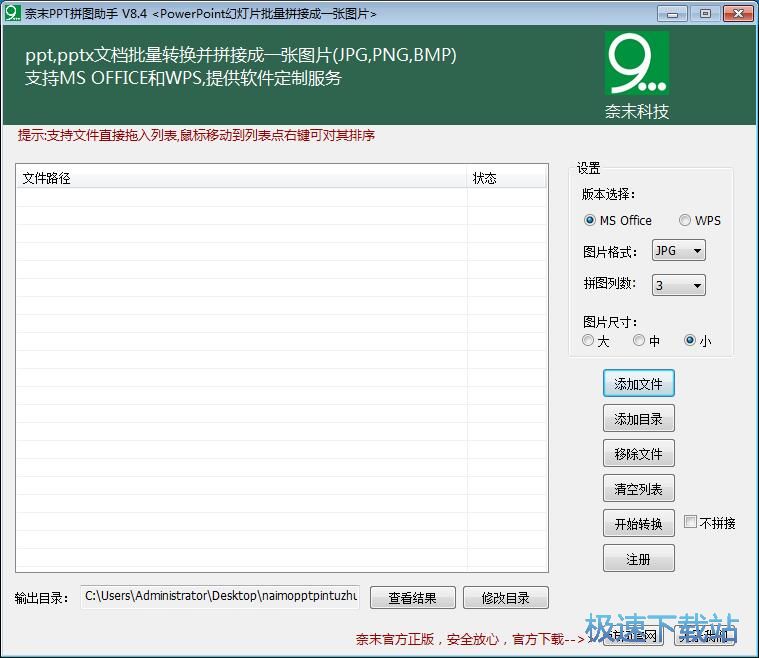Choose 中 image size
Image resolution: width=759 pixels, height=658 pixels.
pyautogui.click(x=647, y=341)
